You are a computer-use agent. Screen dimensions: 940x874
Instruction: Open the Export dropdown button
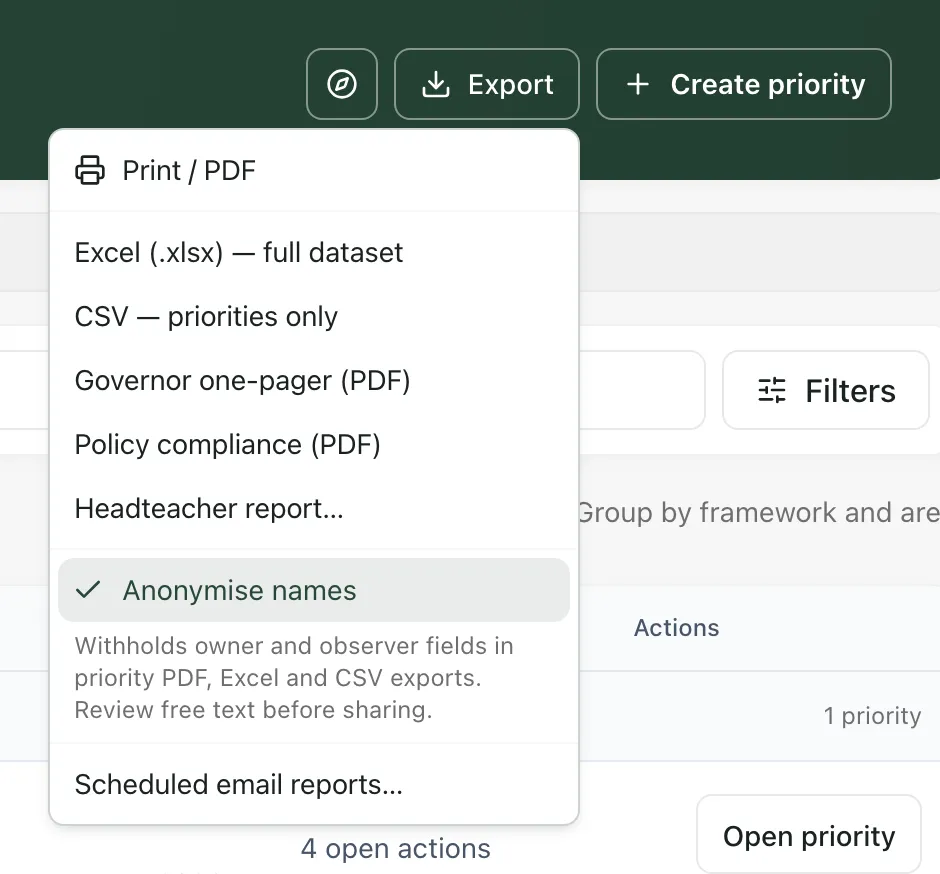point(486,84)
